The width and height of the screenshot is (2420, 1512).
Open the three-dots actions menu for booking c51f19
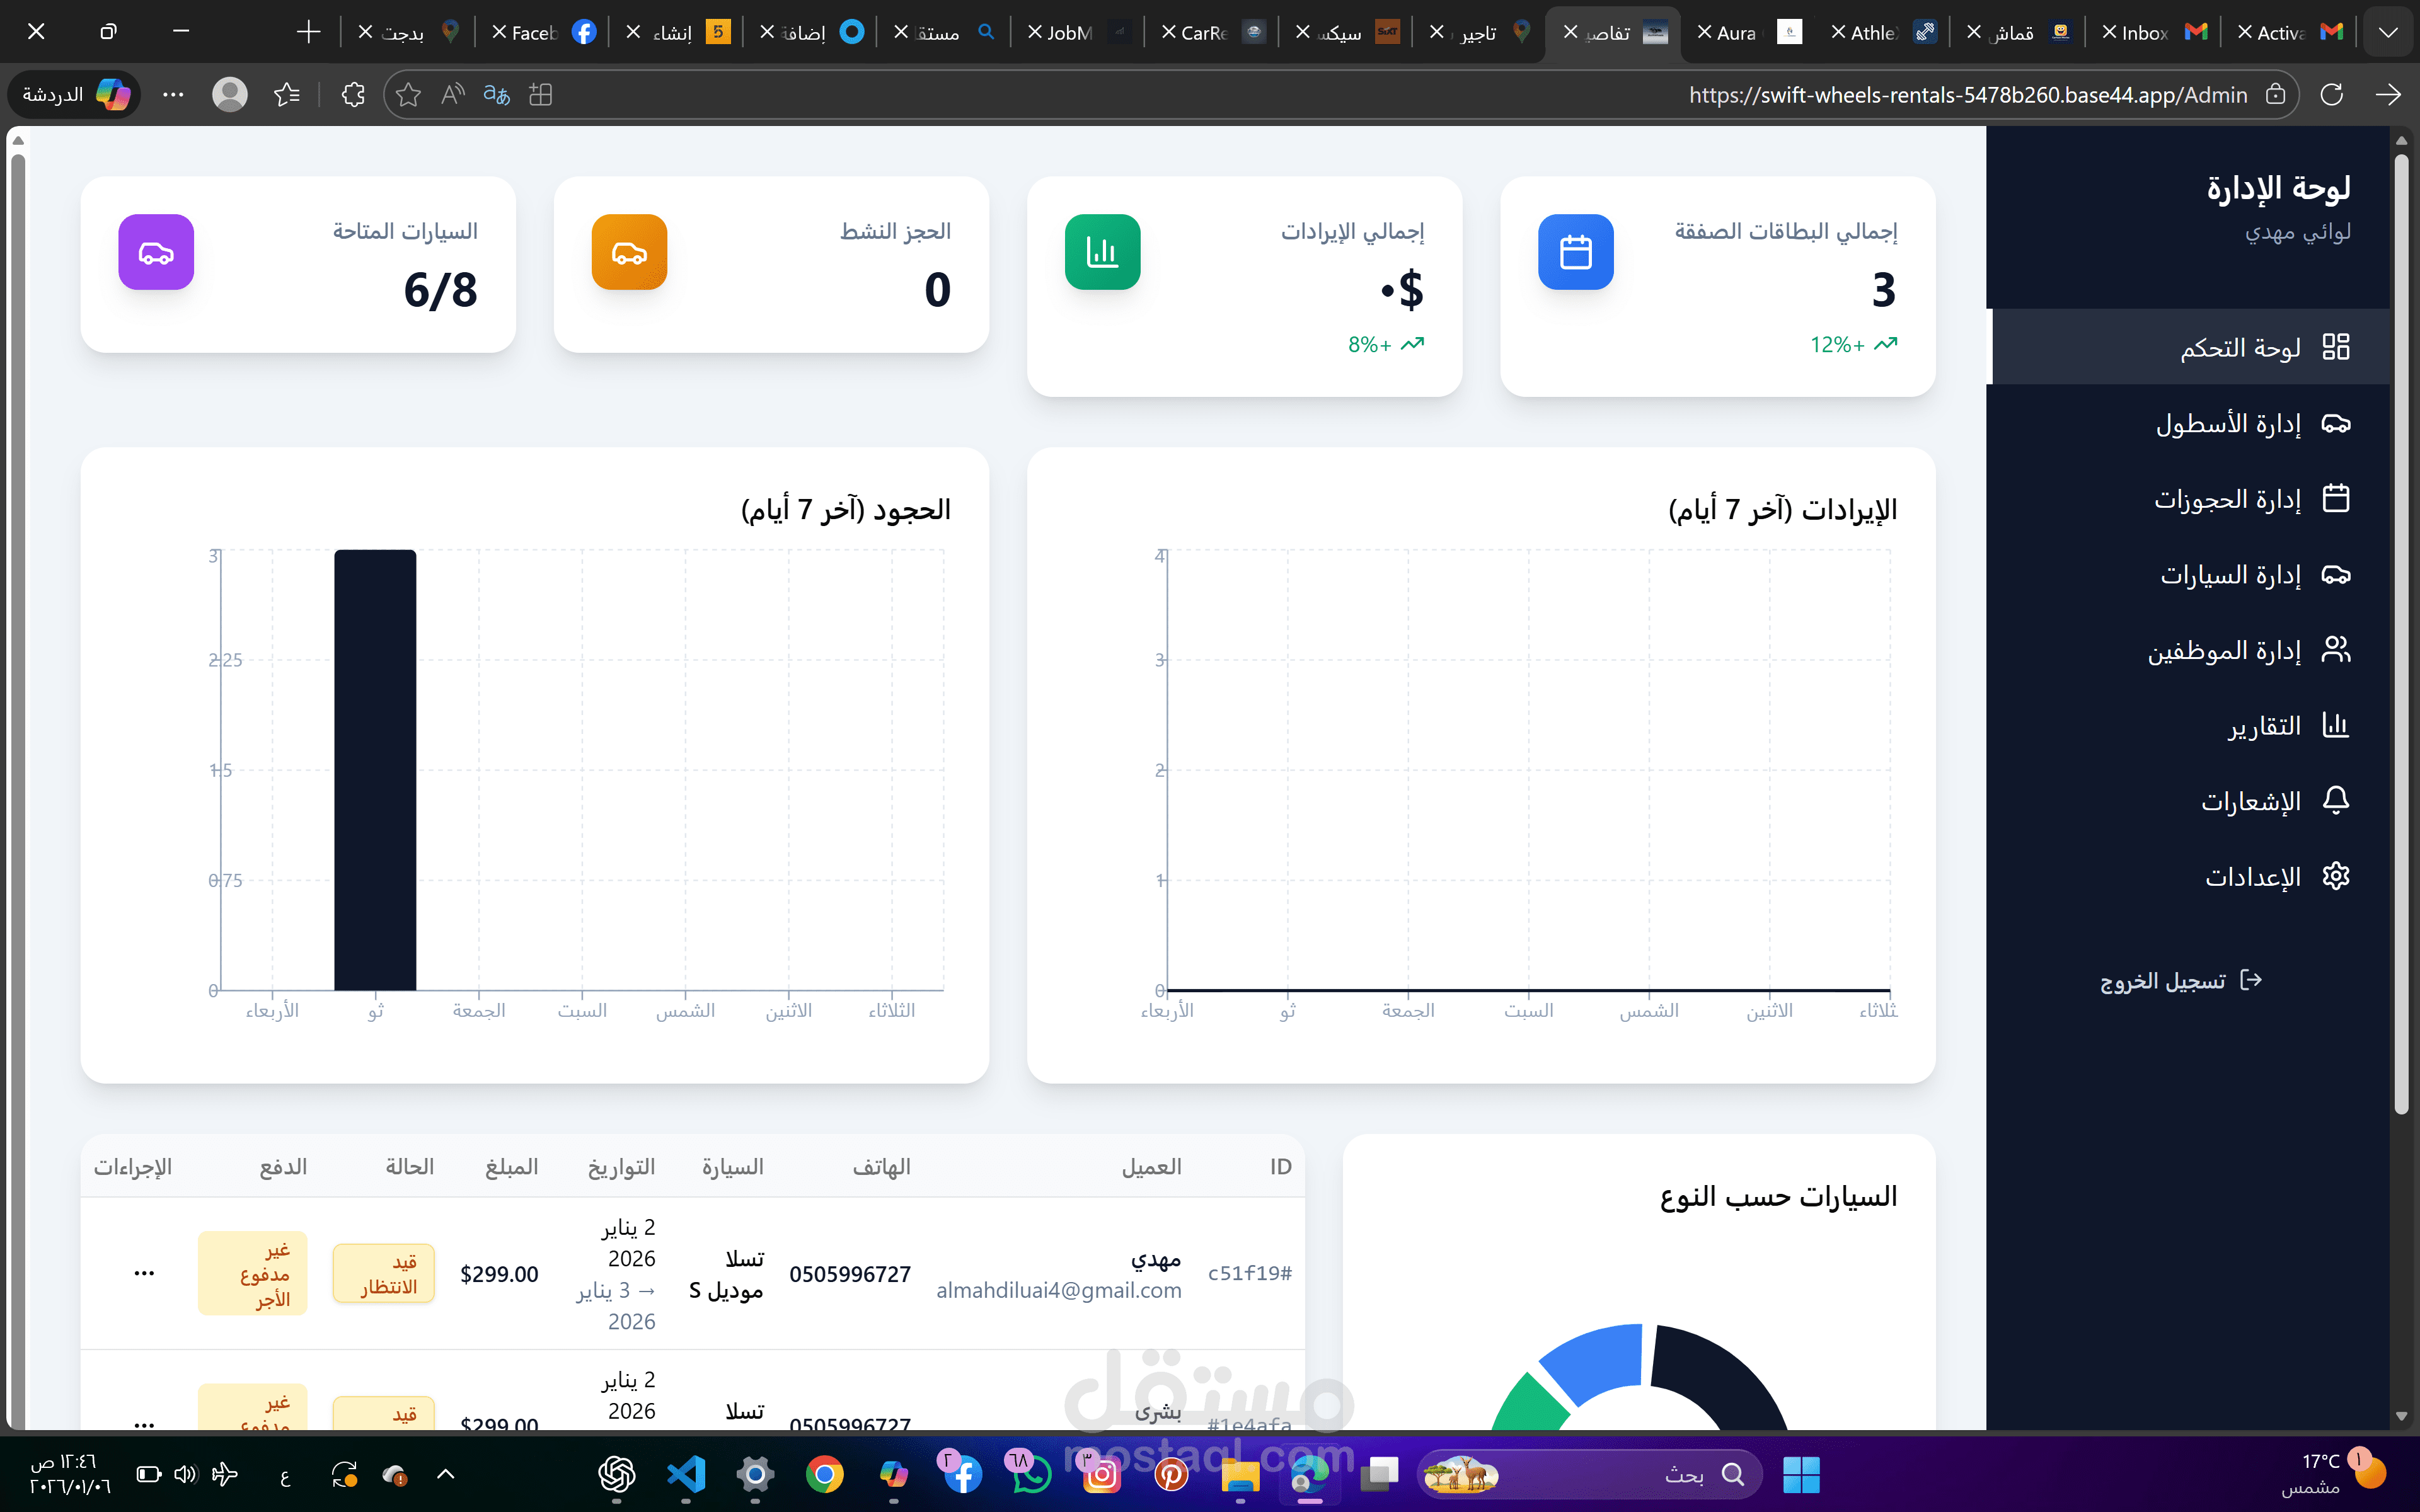144,1273
